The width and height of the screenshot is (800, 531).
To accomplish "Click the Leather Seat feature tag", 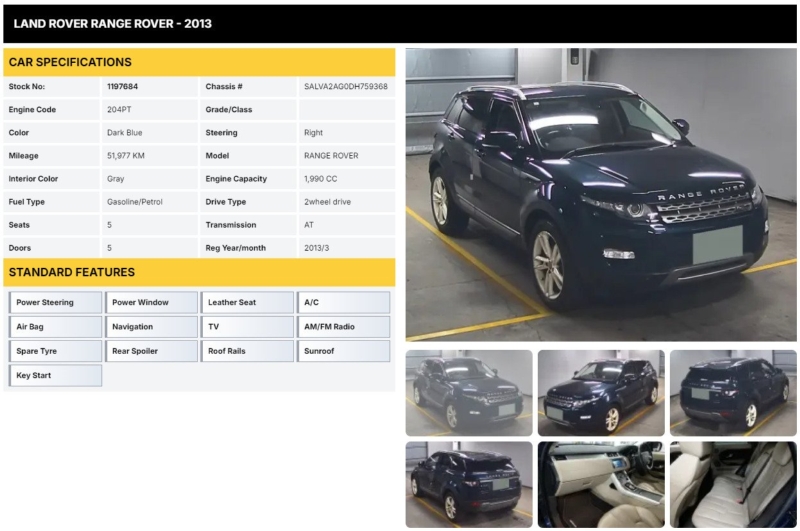I will pos(247,302).
